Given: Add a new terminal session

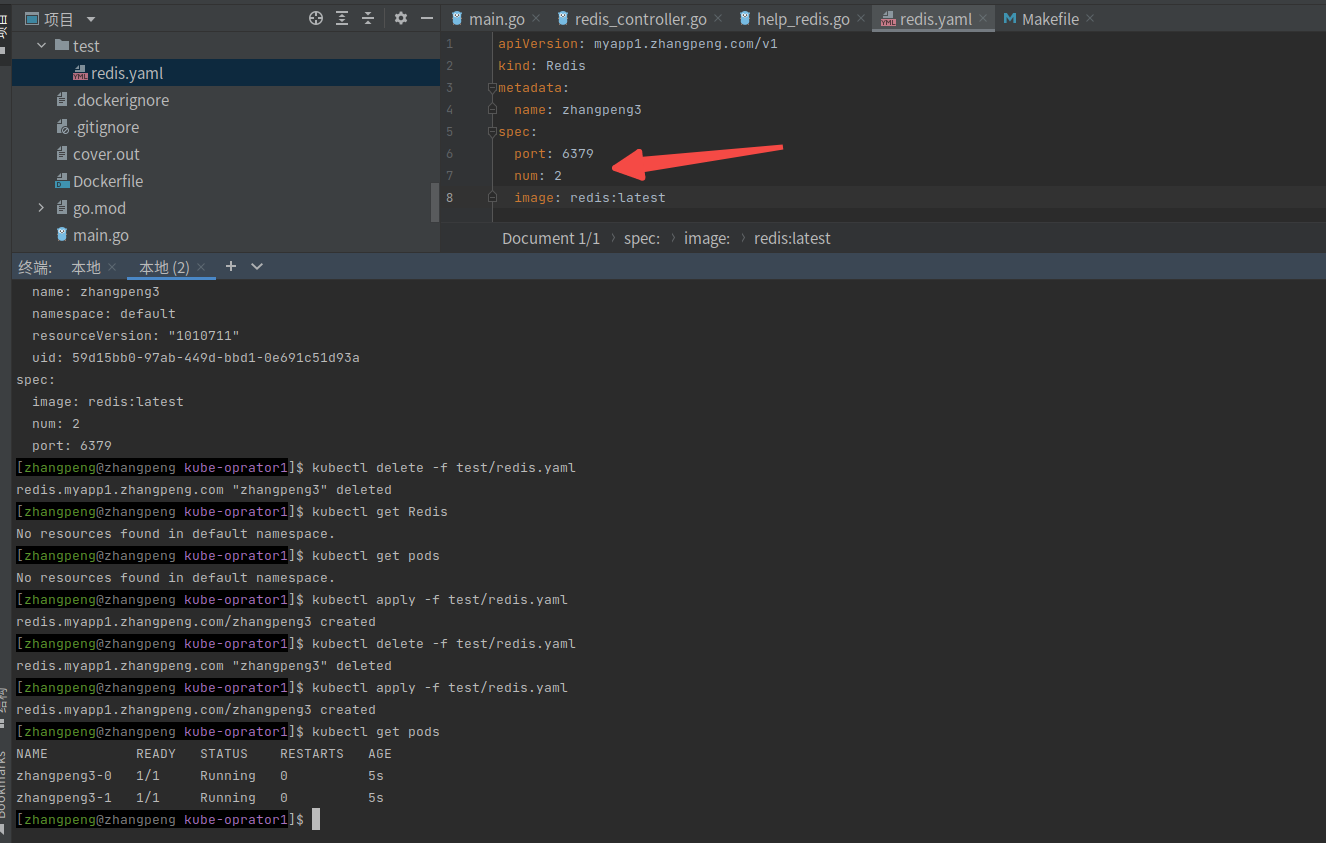Looking at the screenshot, I should click(231, 266).
